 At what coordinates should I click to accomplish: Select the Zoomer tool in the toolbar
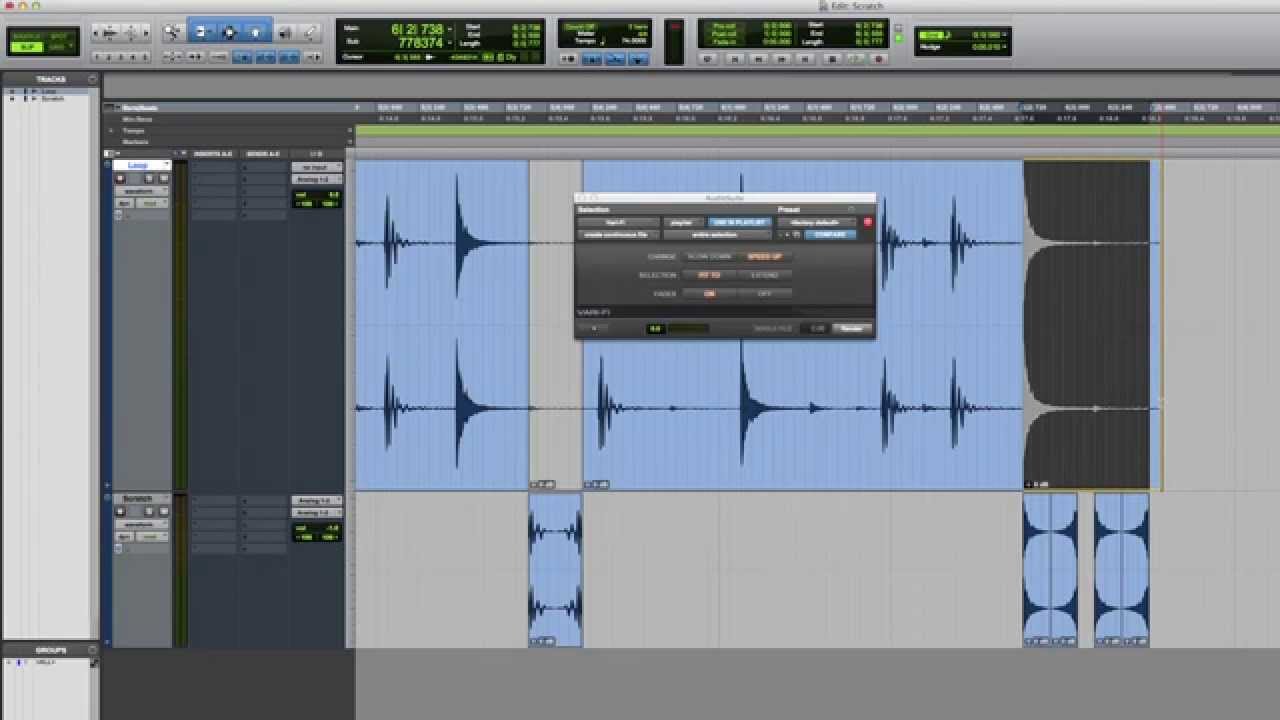click(172, 32)
